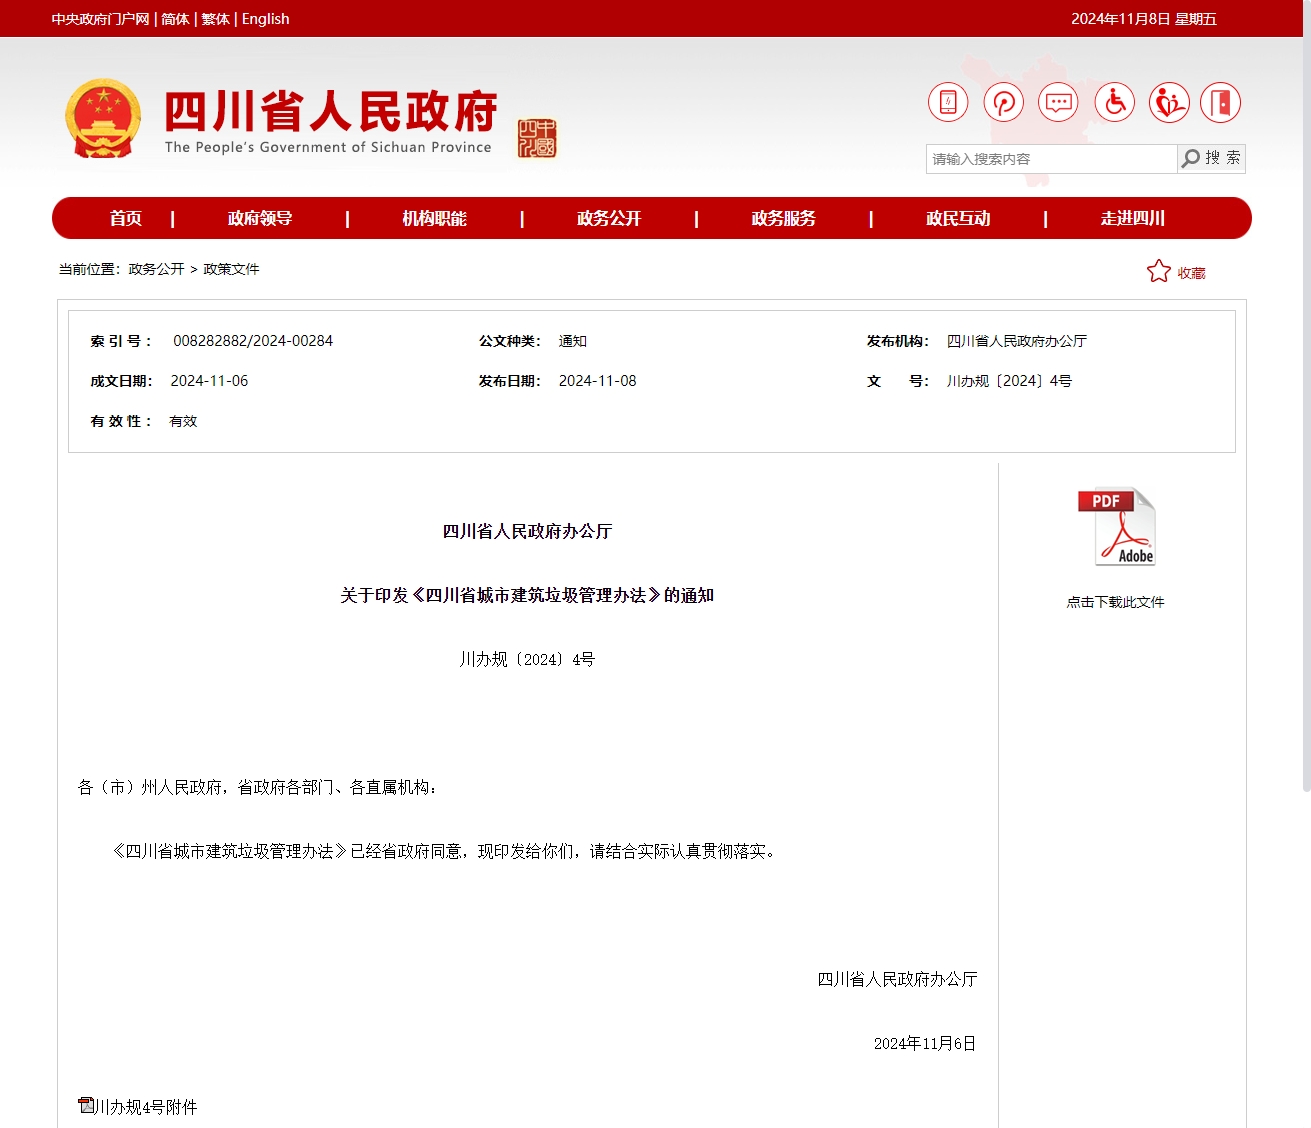Select 政府领导 in the navigation bar
1311x1128 pixels.
[x=260, y=218]
